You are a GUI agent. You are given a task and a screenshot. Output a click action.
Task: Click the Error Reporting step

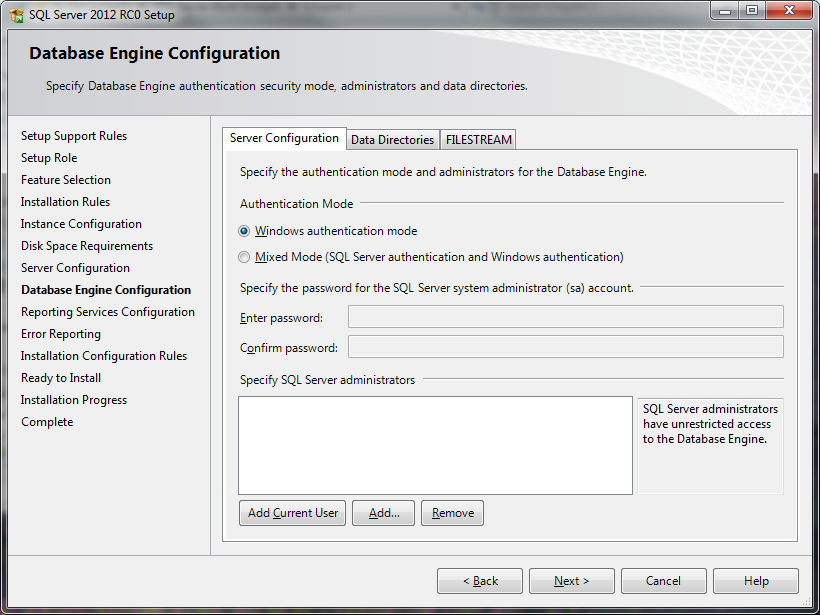tap(61, 334)
